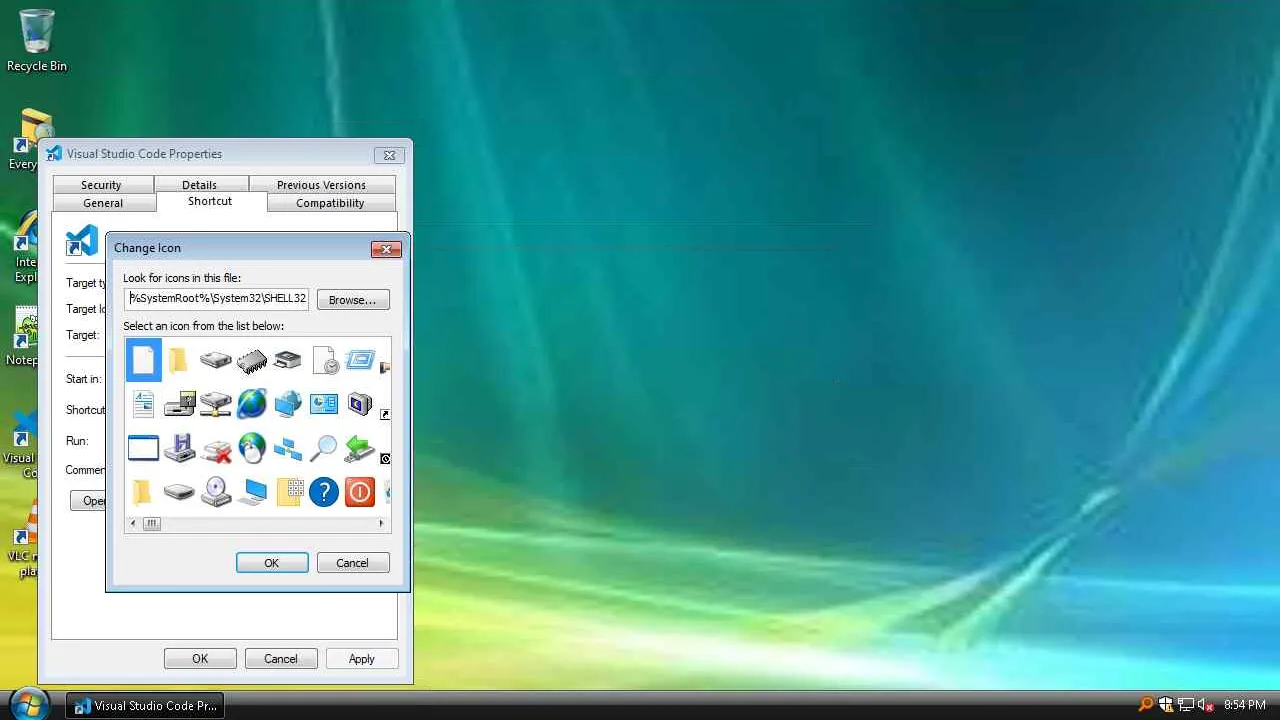Cancel the Change Icon dialog

point(352,563)
